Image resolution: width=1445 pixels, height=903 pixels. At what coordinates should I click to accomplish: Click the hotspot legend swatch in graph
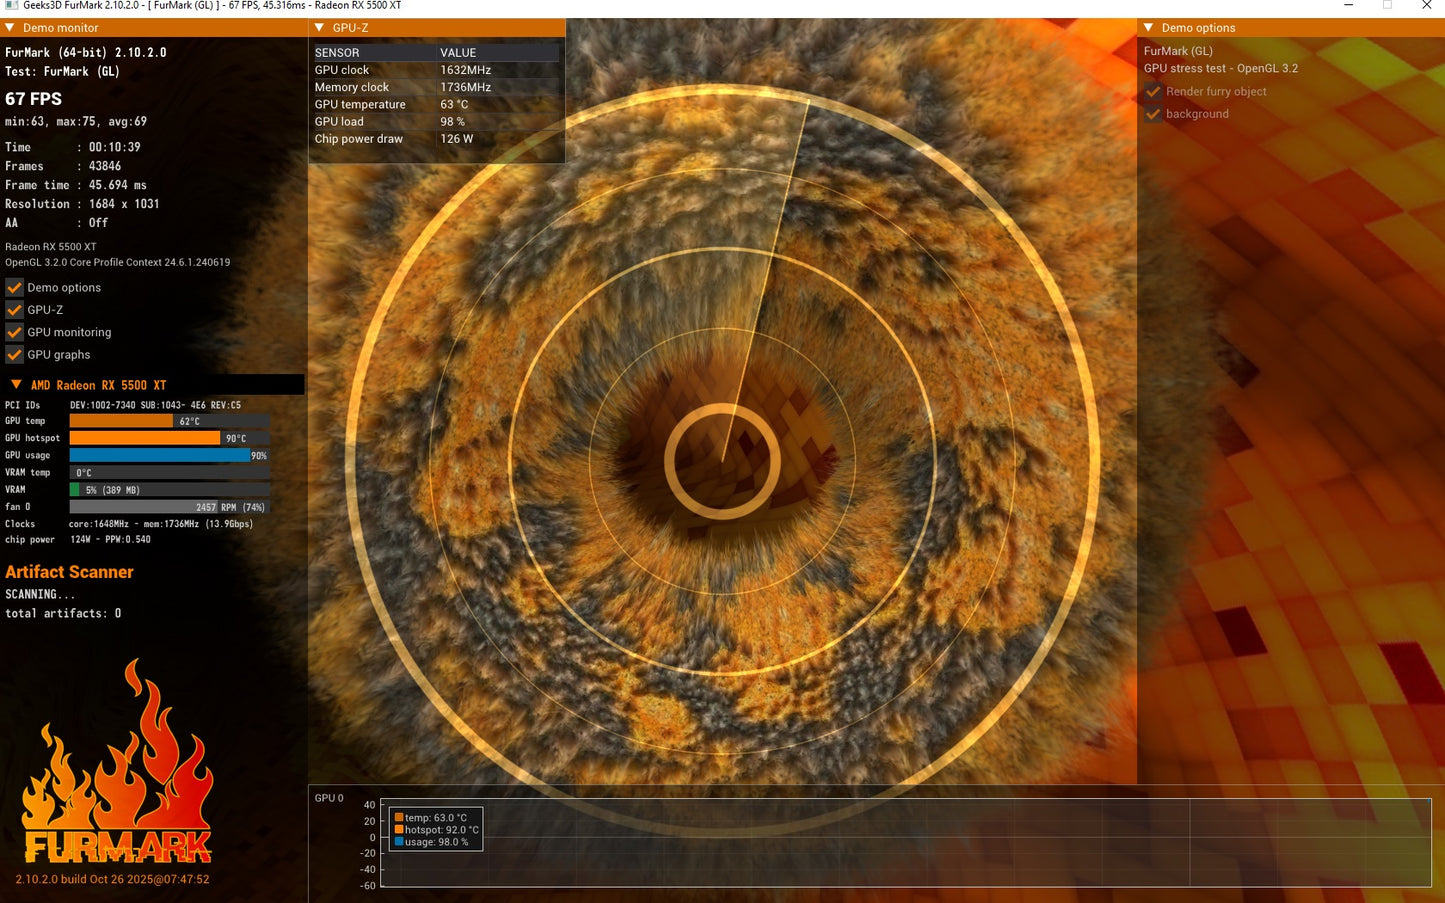pyautogui.click(x=399, y=830)
